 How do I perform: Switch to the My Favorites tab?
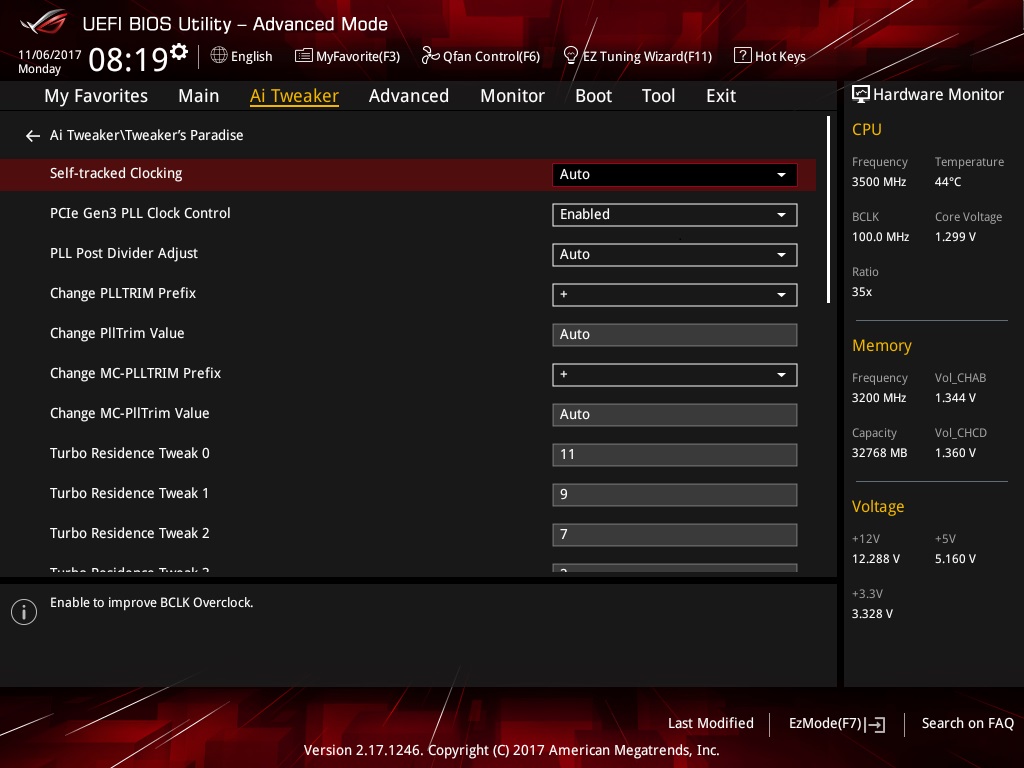pyautogui.click(x=96, y=96)
